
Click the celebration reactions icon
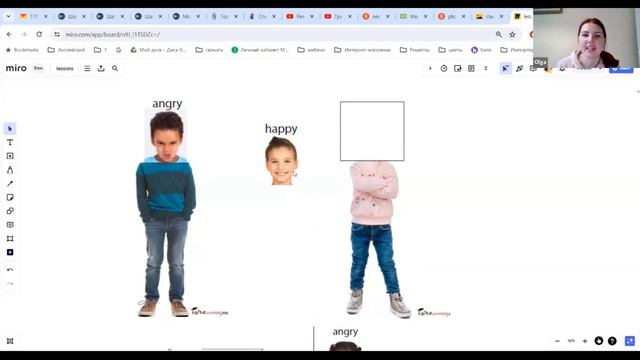click(519, 69)
